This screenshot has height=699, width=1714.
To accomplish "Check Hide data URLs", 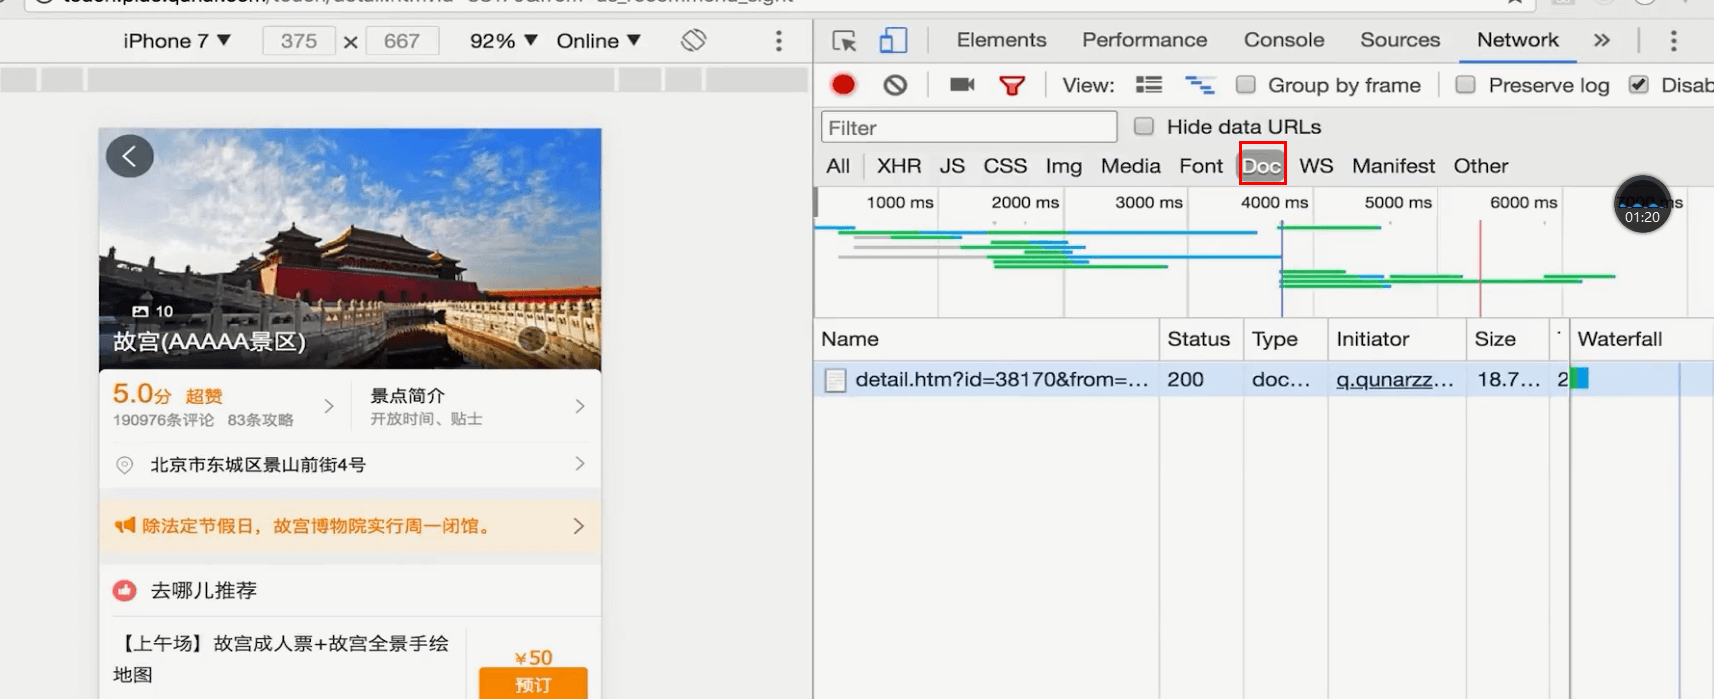I will (1144, 126).
